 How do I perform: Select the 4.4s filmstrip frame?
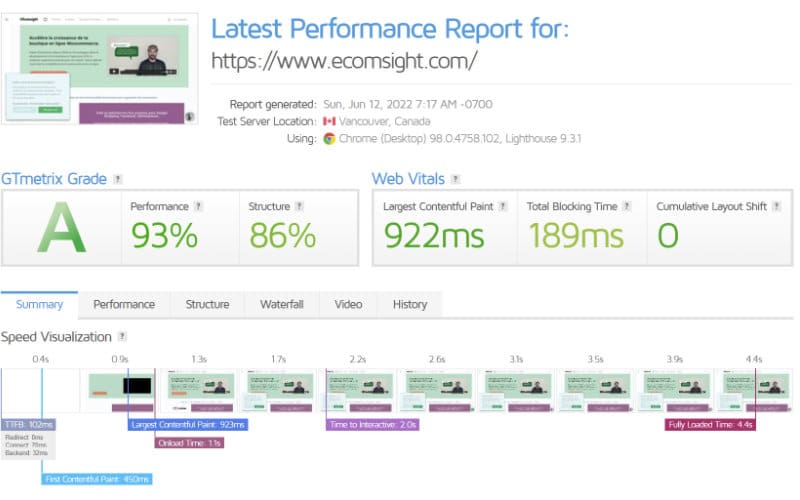[x=754, y=390]
